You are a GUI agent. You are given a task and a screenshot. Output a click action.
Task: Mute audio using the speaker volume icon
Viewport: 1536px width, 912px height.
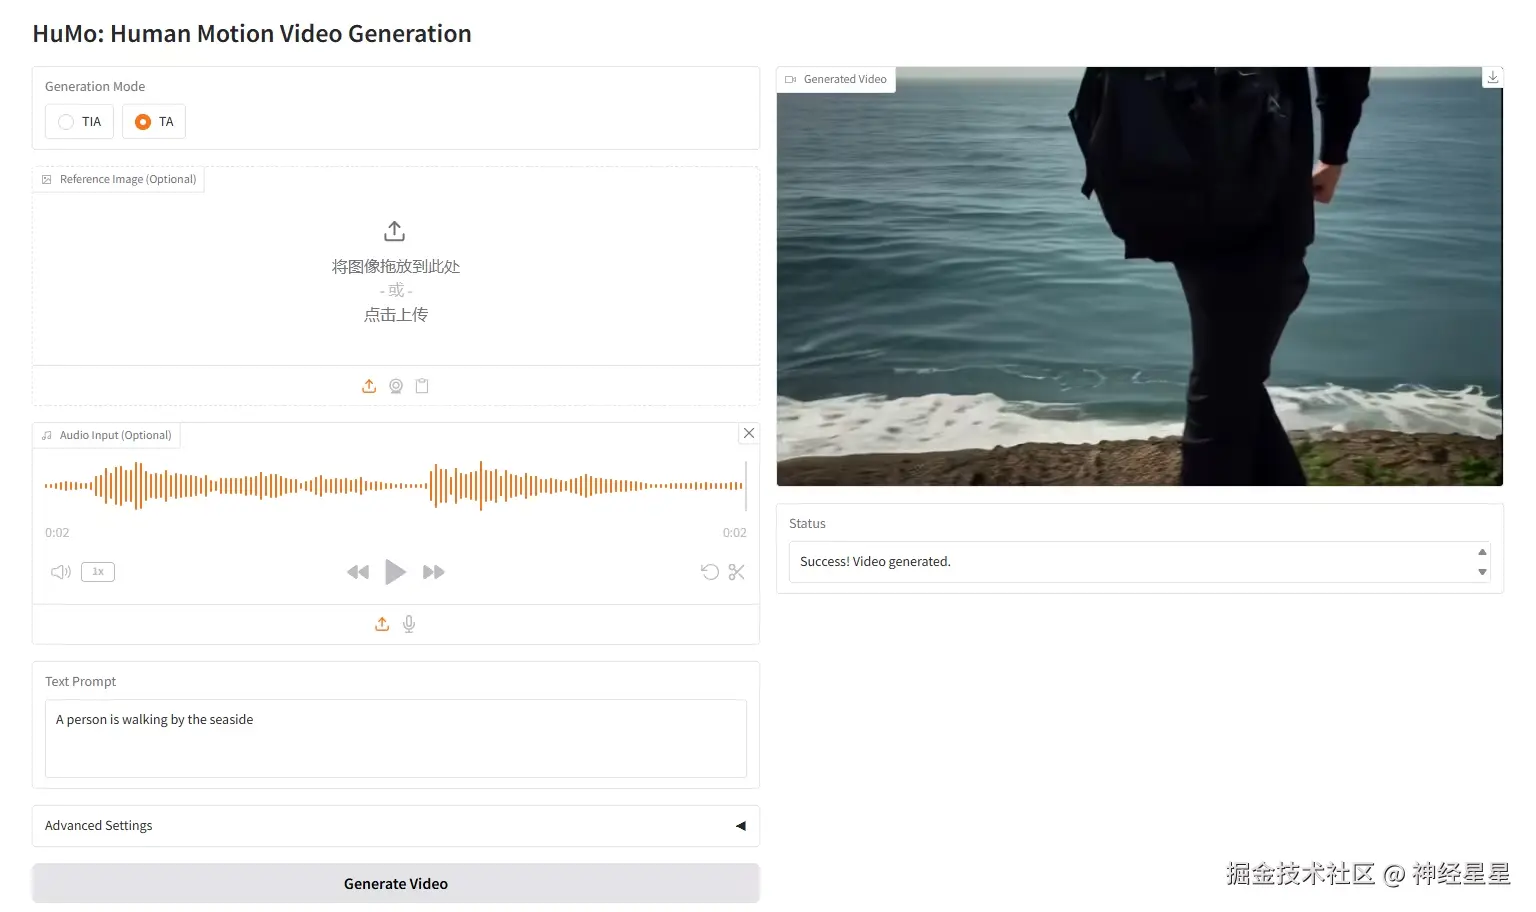point(61,572)
